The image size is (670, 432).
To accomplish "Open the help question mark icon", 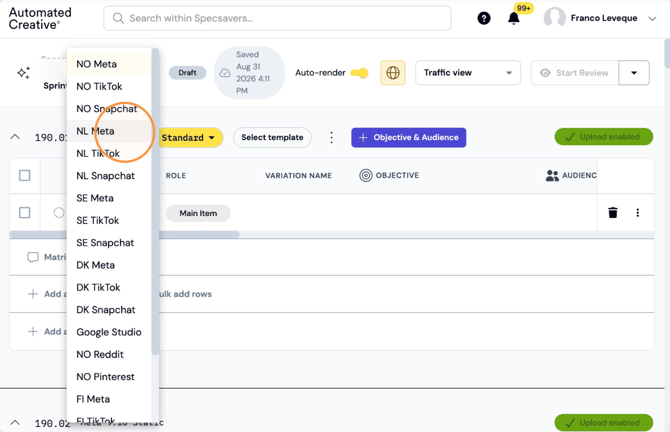I will (484, 18).
